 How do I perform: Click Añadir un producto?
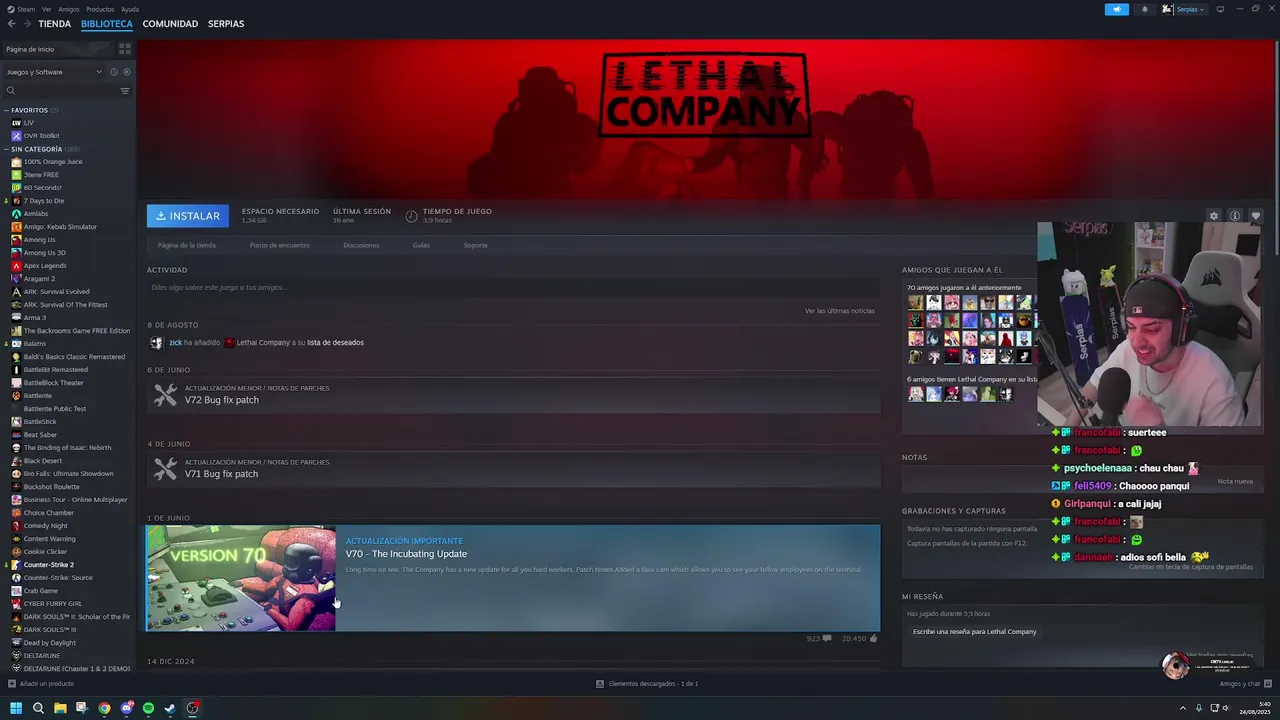coord(41,684)
